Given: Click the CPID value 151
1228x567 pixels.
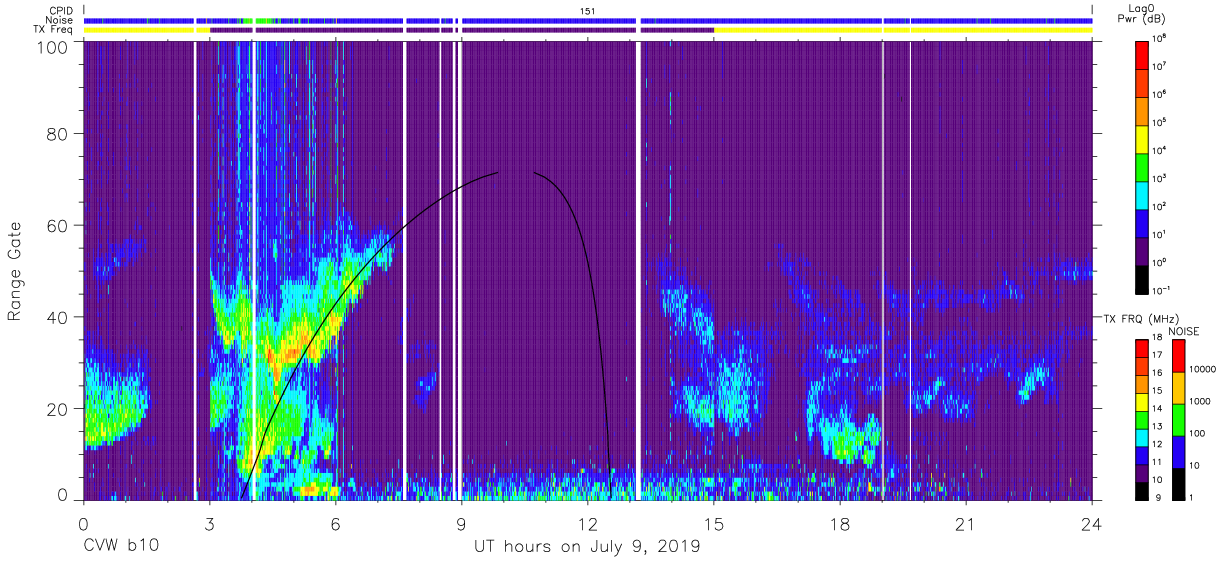Looking at the screenshot, I should (588, 10).
